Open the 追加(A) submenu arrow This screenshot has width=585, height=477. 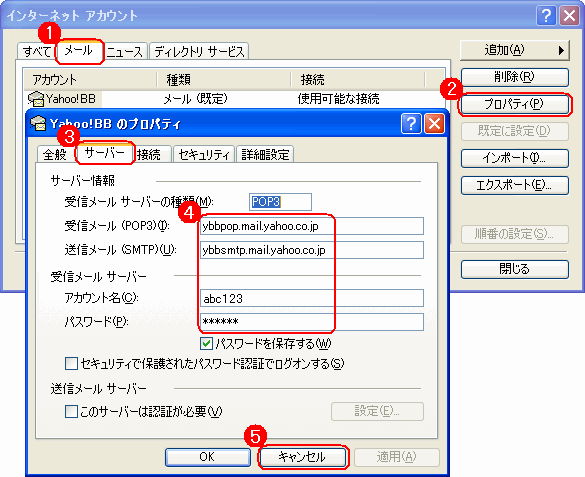pos(561,50)
